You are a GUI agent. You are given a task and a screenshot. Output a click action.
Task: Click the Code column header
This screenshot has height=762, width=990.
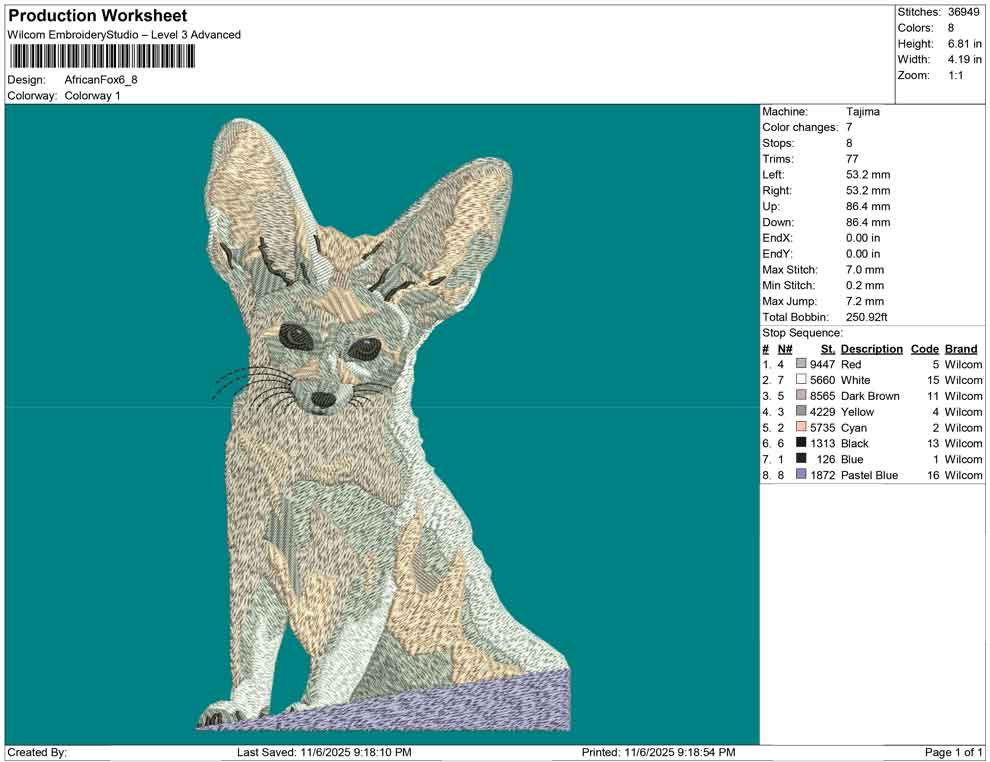[925, 348]
